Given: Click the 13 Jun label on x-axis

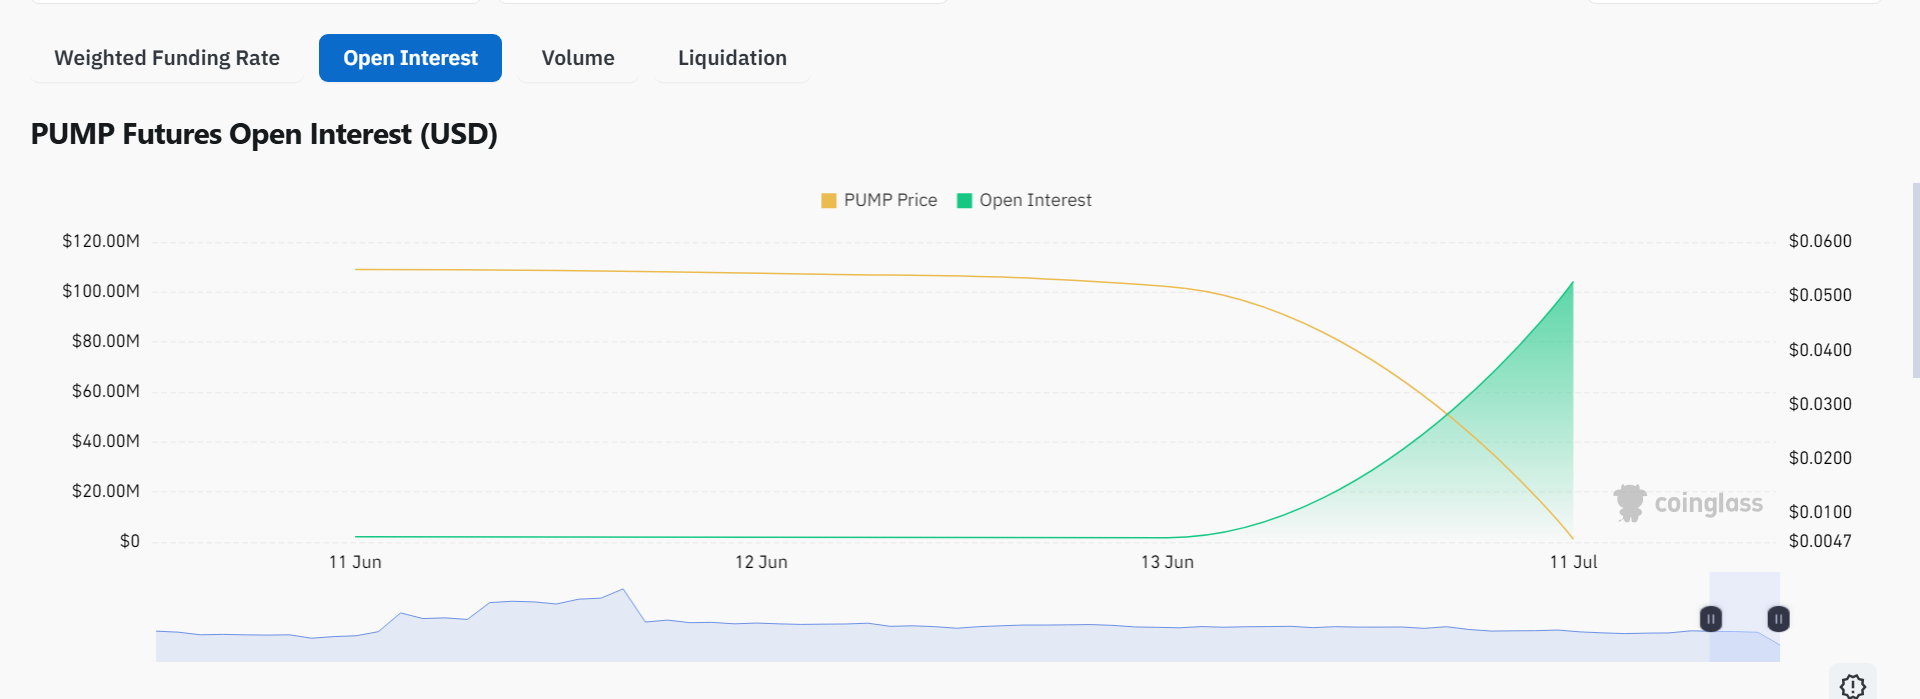Looking at the screenshot, I should [x=1167, y=562].
